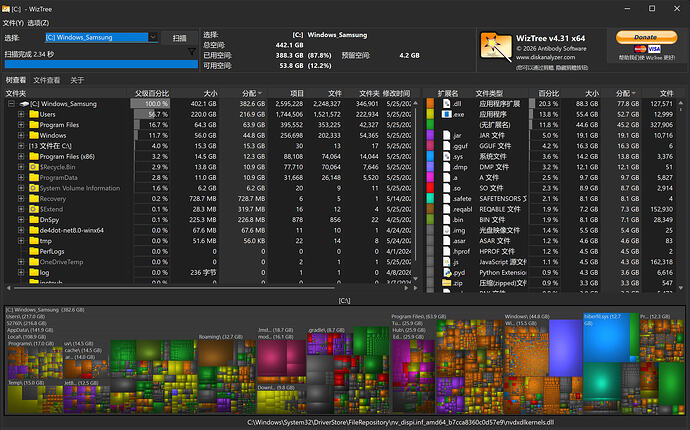The image size is (690, 430).
Task: Click the $Recycle.Bin folder icon
Action: (34, 167)
